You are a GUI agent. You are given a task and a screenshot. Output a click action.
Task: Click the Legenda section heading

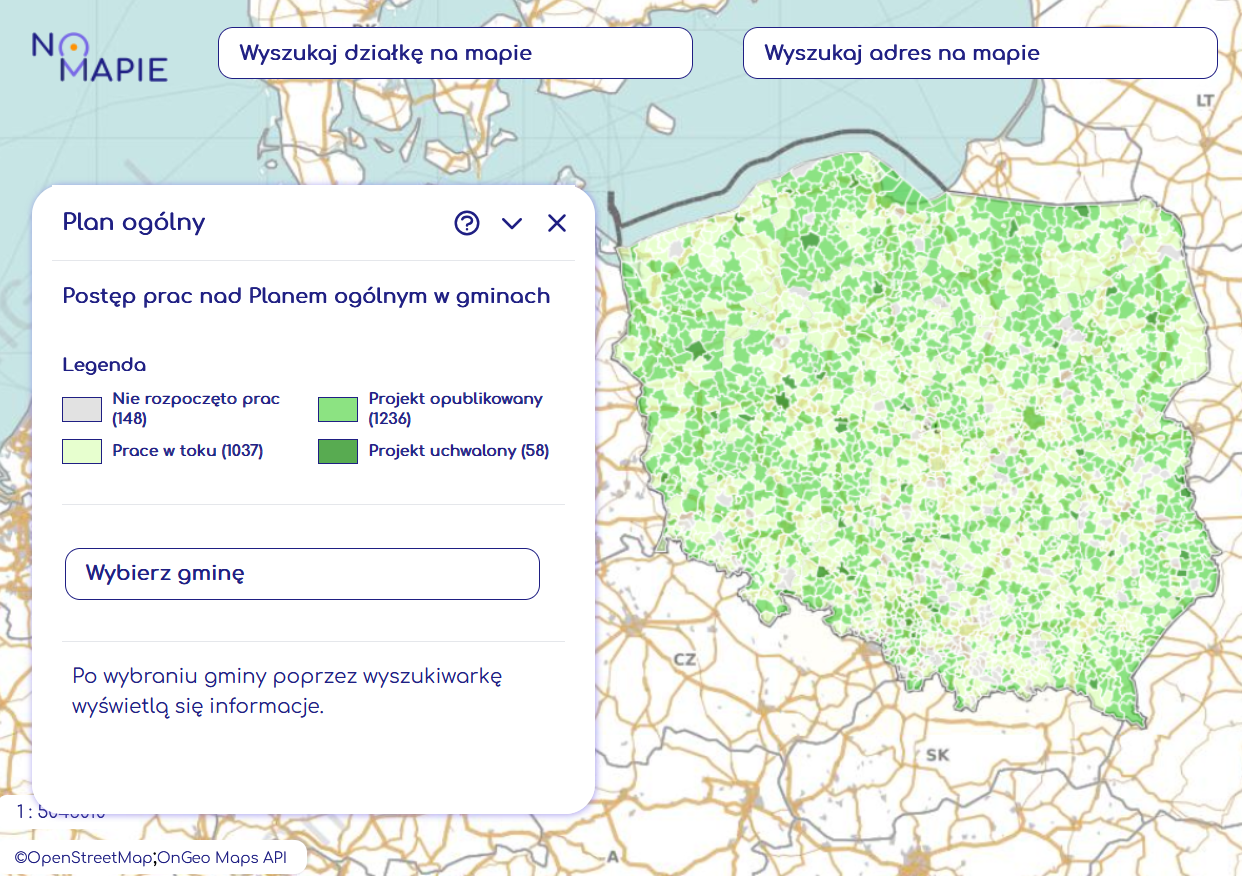(x=104, y=365)
